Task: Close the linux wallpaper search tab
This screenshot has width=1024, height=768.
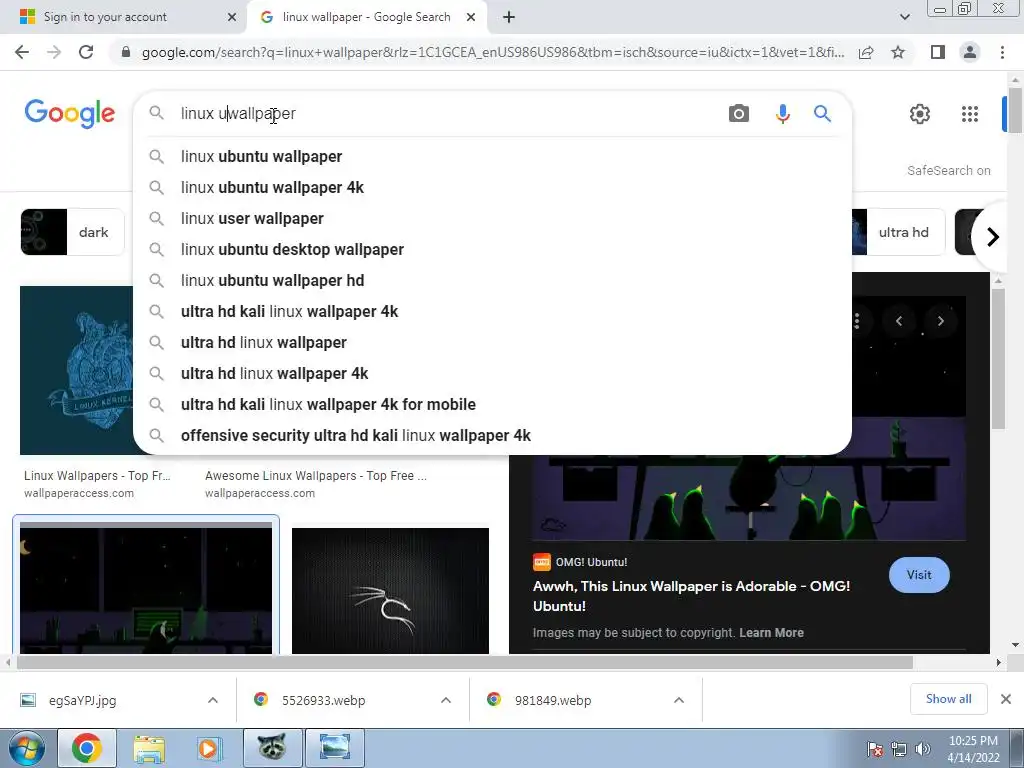Action: (471, 17)
